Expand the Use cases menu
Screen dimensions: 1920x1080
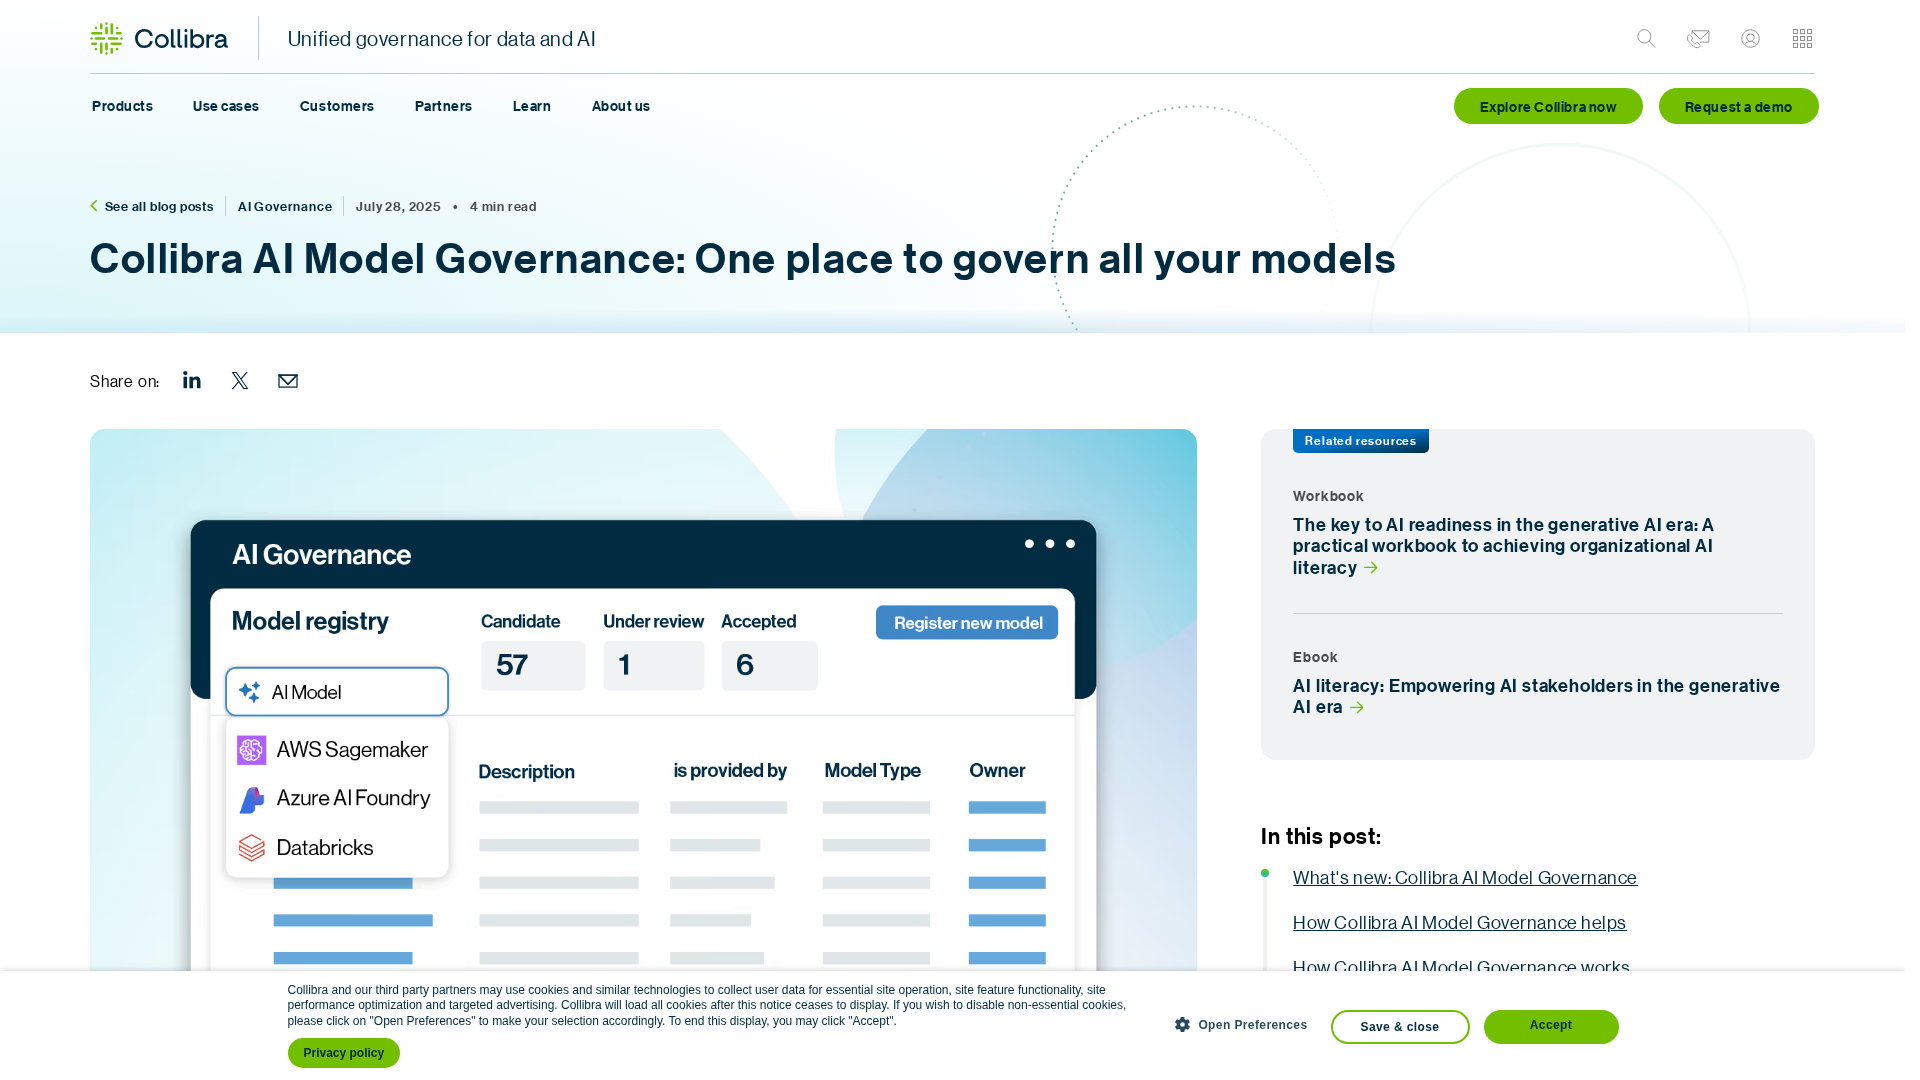click(x=226, y=106)
